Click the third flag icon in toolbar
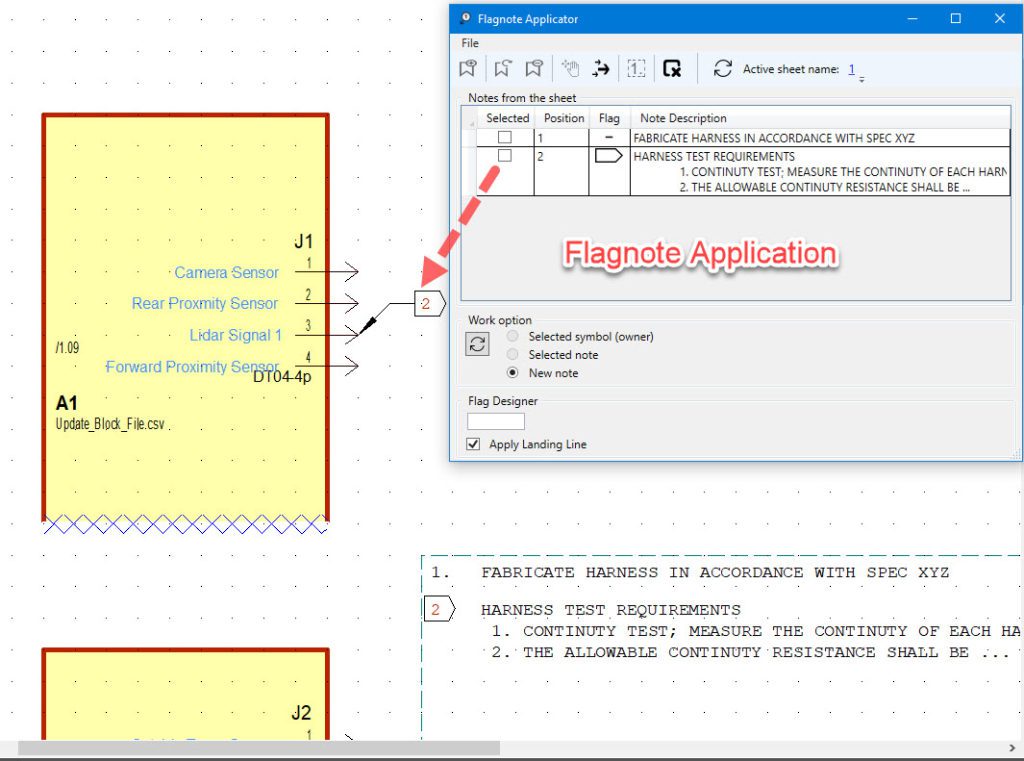The height and width of the screenshot is (761, 1024). tap(535, 69)
